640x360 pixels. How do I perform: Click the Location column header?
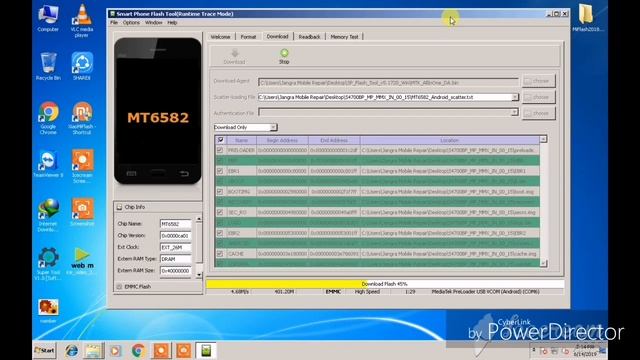point(449,140)
